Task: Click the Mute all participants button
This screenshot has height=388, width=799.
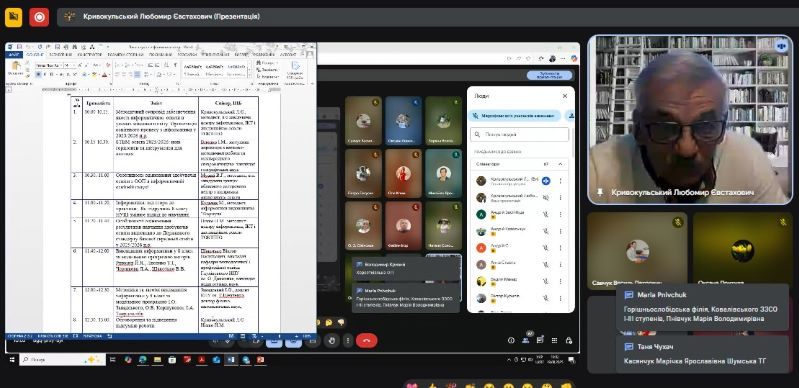Action: click(514, 116)
